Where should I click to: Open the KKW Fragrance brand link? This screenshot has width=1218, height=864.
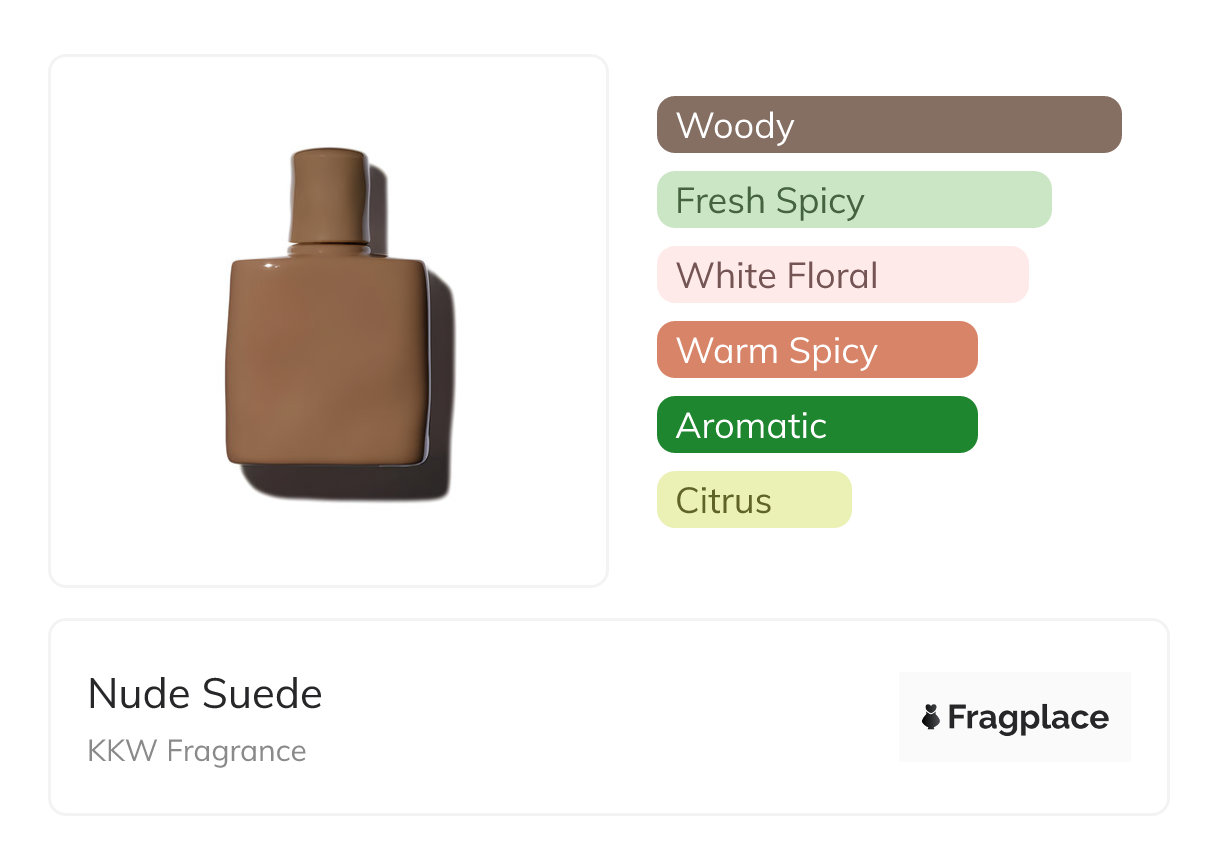point(197,751)
